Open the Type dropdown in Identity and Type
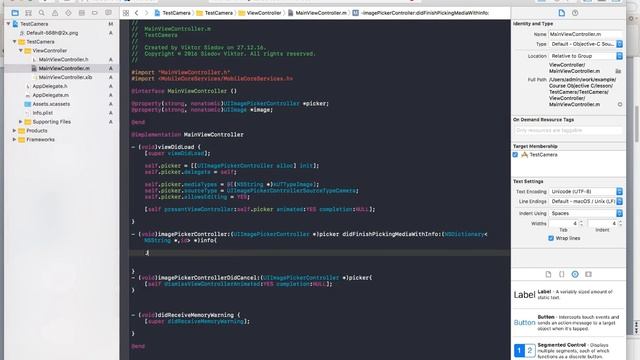This screenshot has width=640, height=360. pos(586,44)
